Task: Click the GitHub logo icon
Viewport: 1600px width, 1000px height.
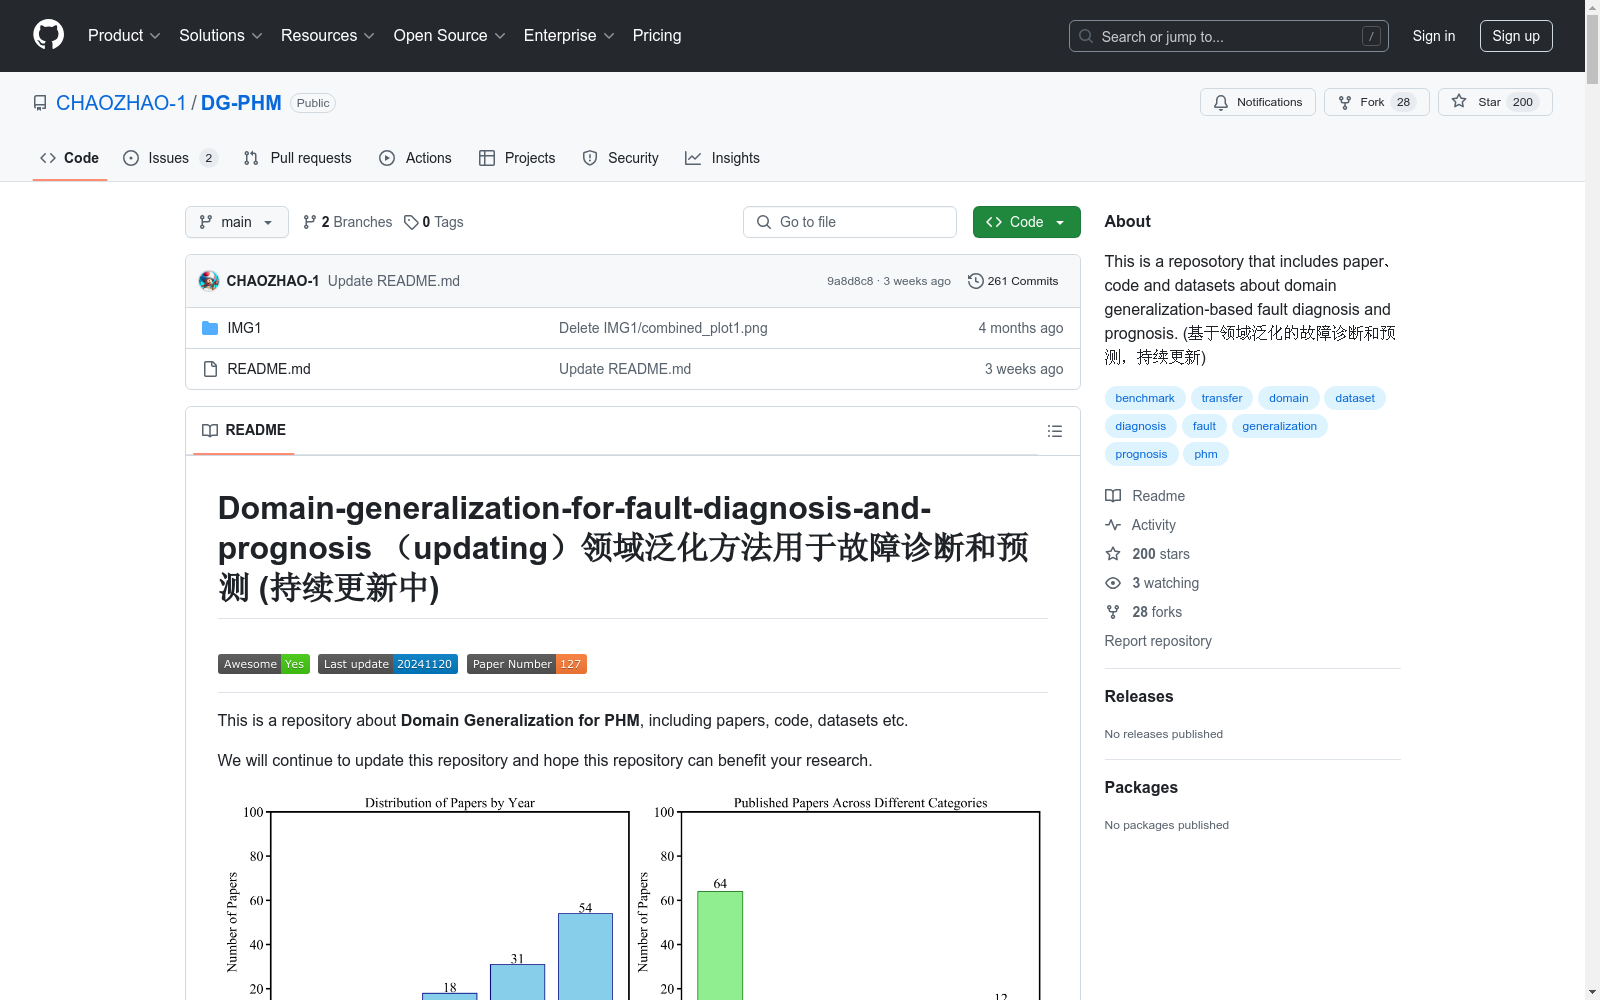Action: 48,35
